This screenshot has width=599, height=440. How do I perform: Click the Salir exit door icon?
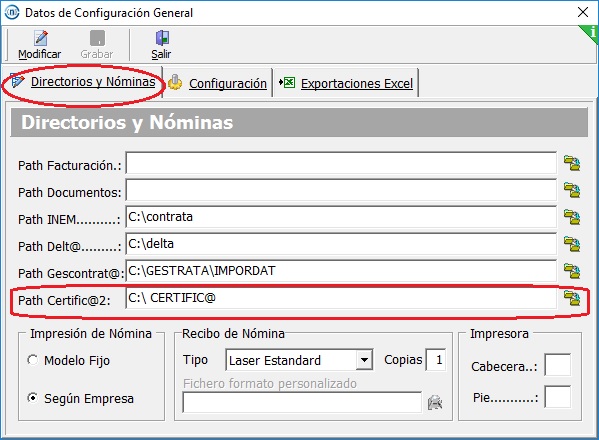coord(162,38)
